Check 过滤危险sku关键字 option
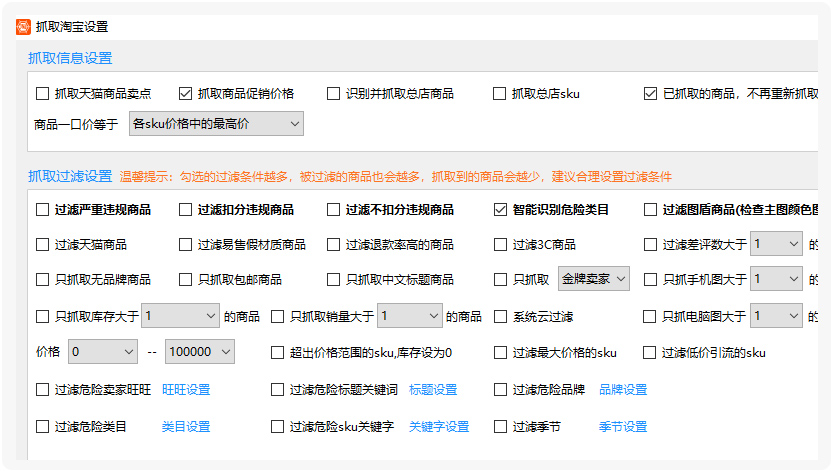 277,427
